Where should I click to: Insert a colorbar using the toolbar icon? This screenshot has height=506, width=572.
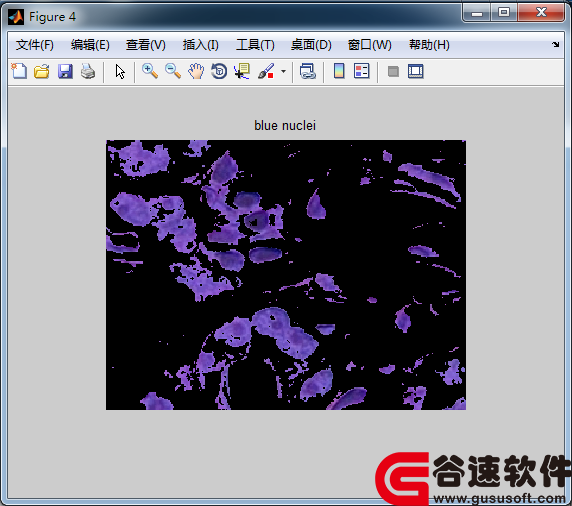pyautogui.click(x=339, y=71)
